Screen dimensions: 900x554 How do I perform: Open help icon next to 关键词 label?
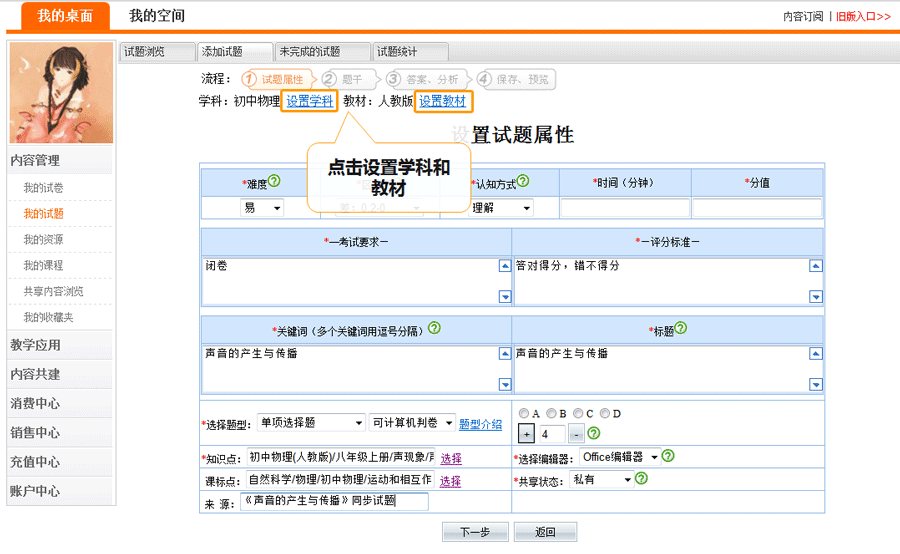(x=434, y=329)
